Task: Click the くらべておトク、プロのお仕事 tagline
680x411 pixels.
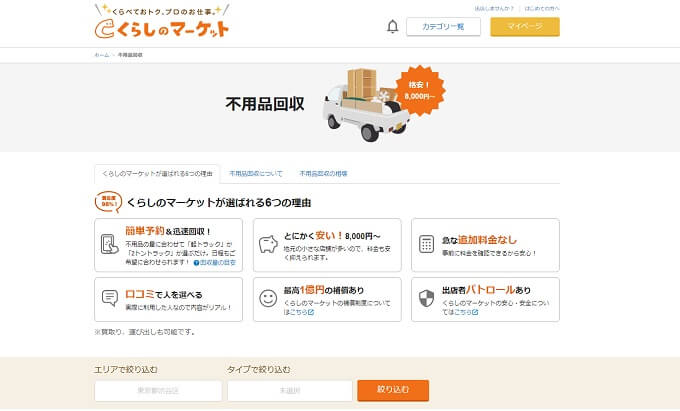Action: (x=161, y=12)
